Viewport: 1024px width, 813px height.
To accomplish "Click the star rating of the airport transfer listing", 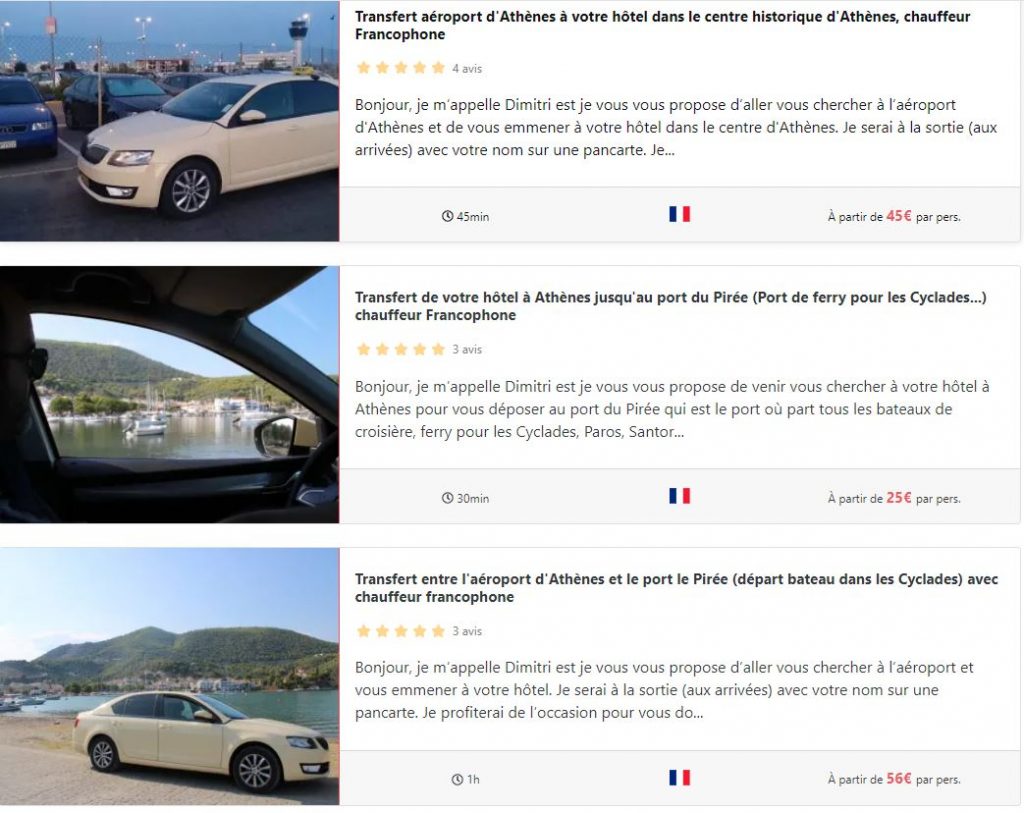I will click(398, 67).
